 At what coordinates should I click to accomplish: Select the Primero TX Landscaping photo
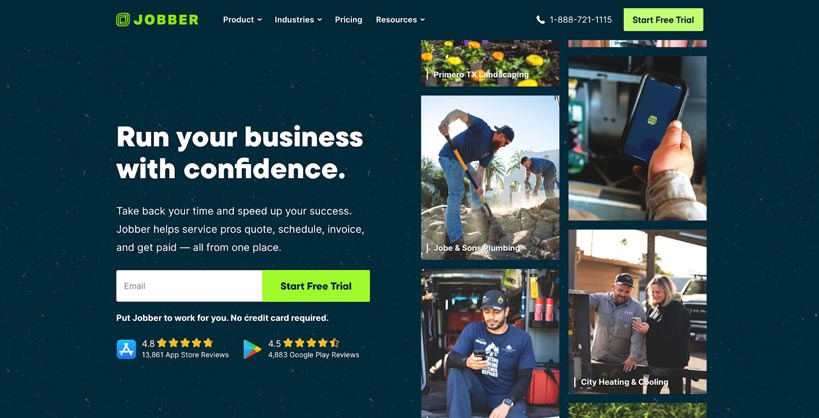490,63
